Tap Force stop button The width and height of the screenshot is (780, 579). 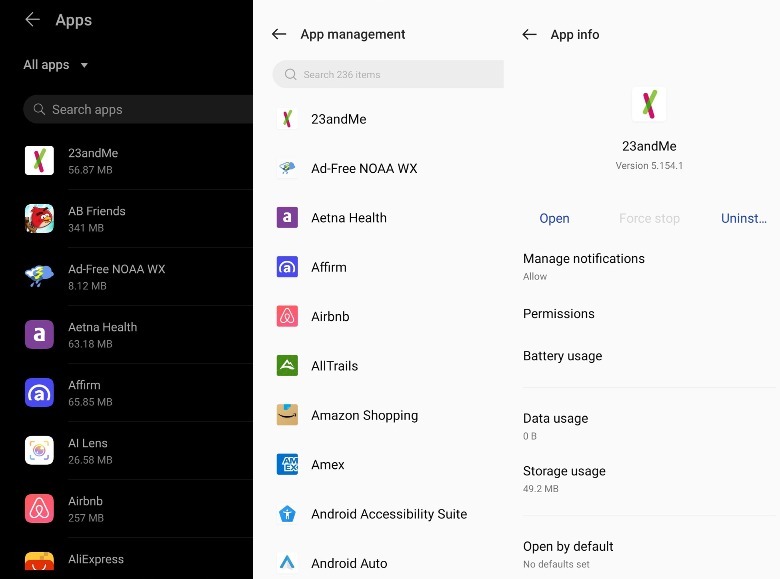click(x=649, y=218)
